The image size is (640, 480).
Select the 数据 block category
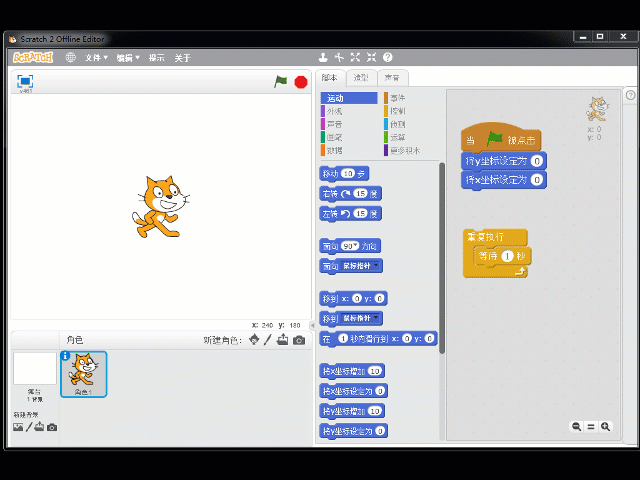(x=349, y=150)
